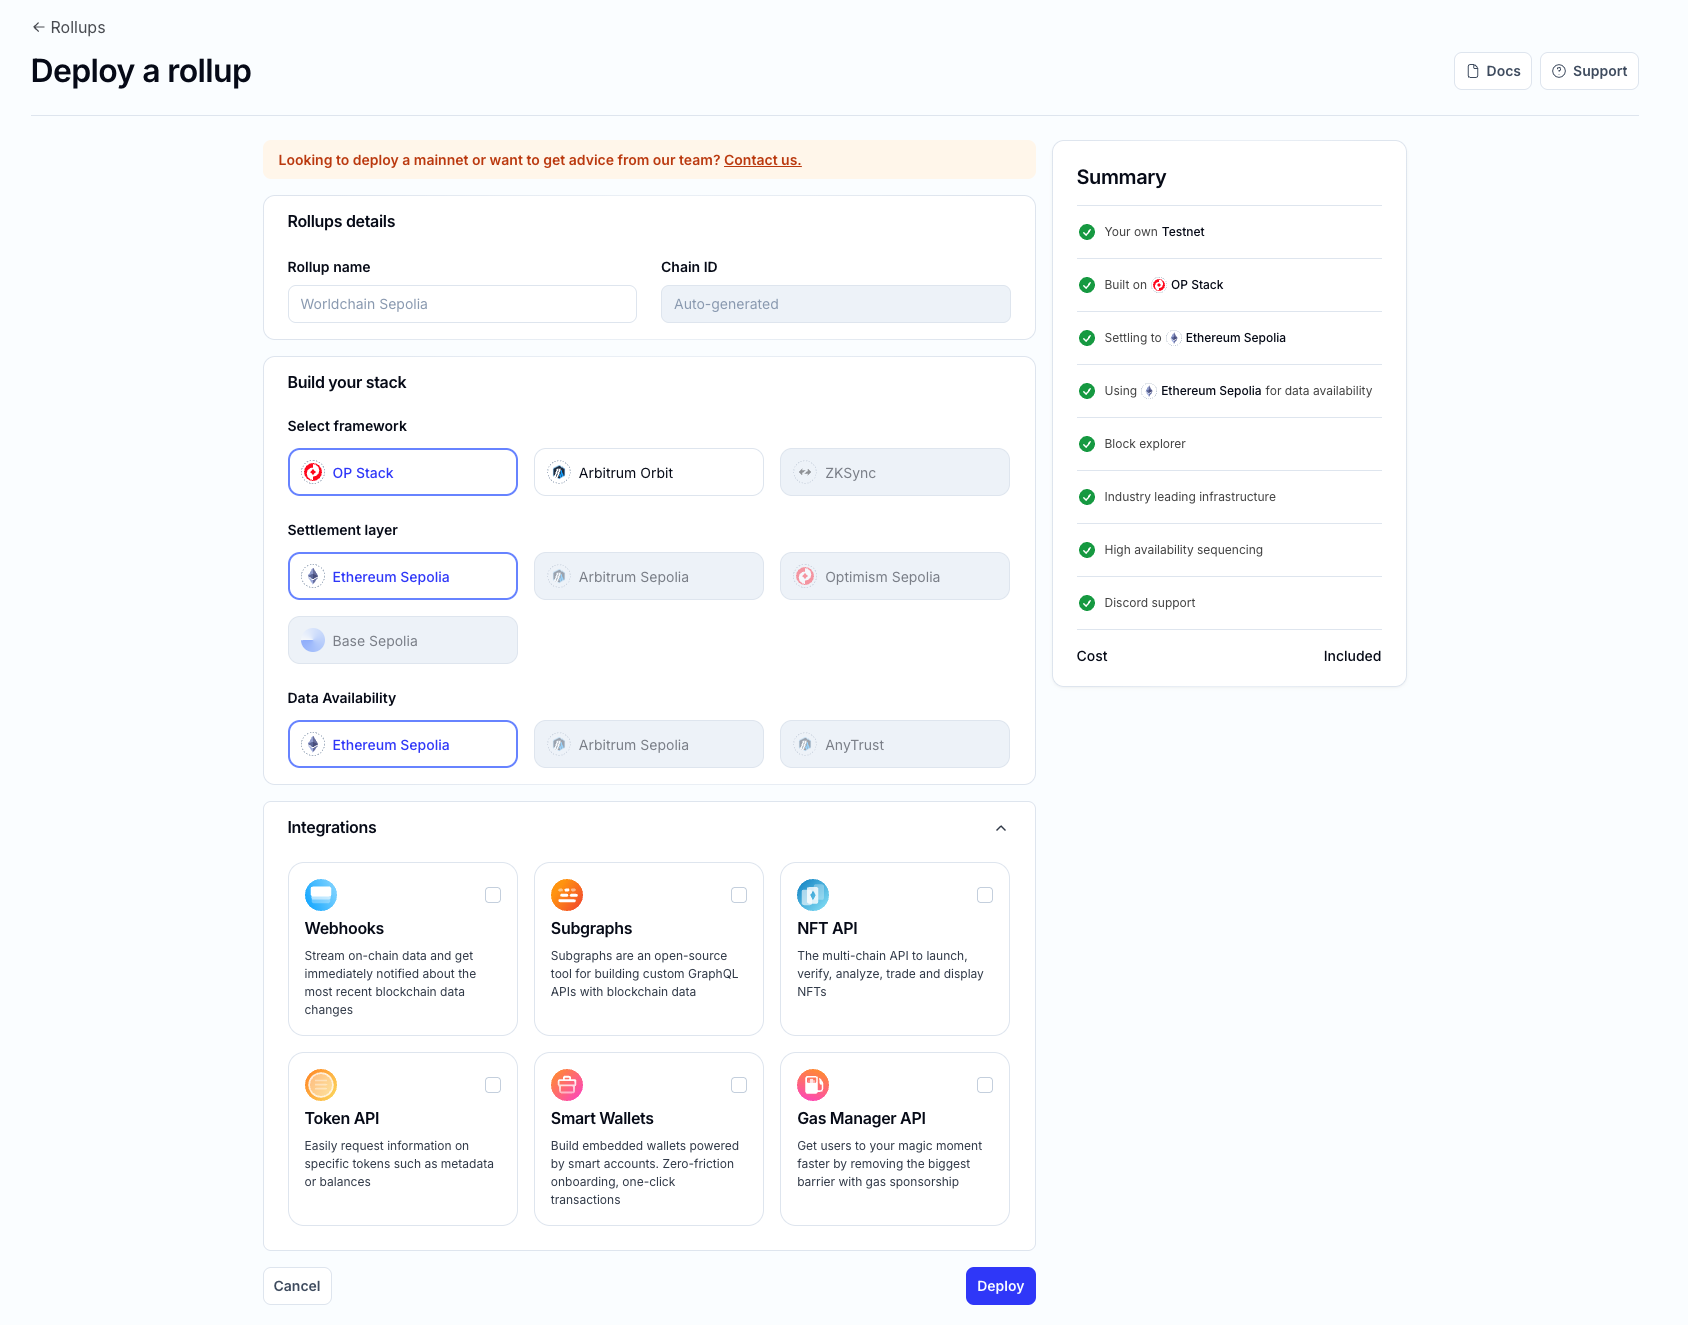Viewport: 1688px width, 1325px height.
Task: Click the Cancel button
Action: 297,1286
